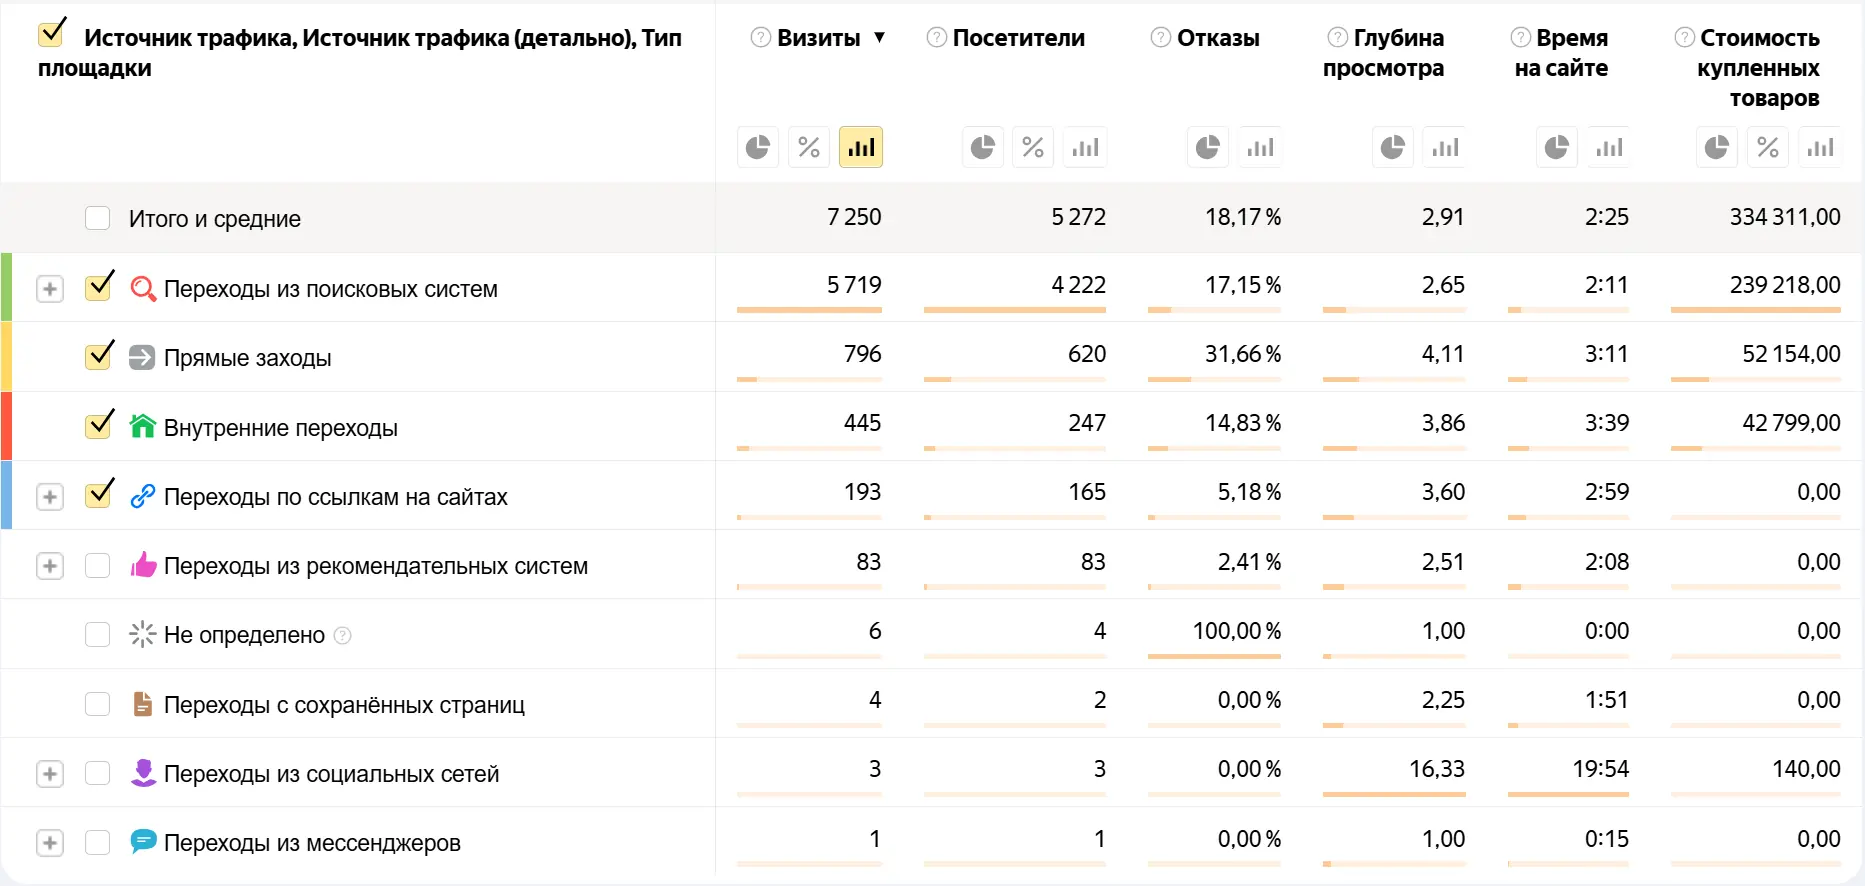Expand Переходы из поисковых систем row

[50, 289]
